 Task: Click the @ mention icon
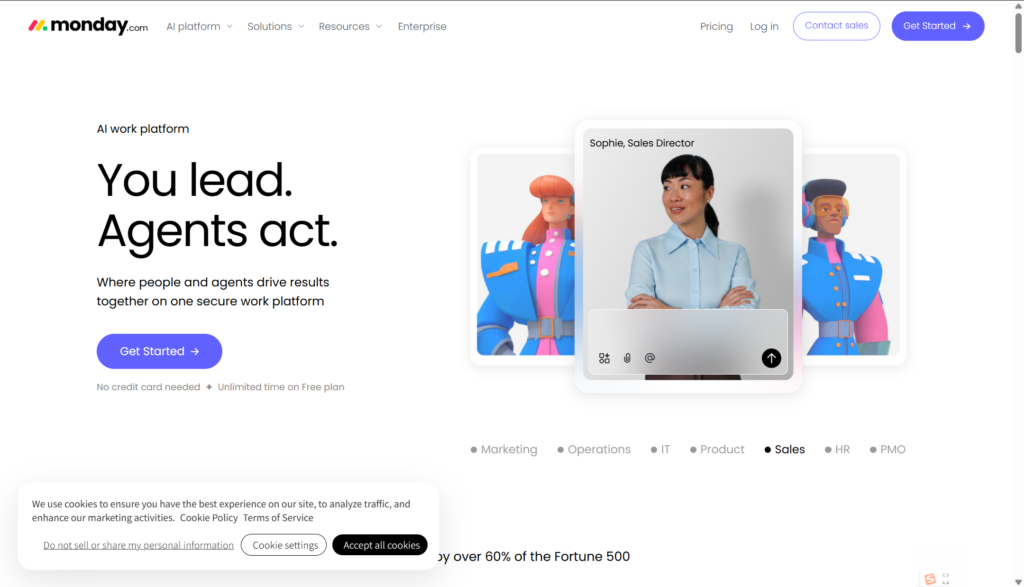coord(650,358)
